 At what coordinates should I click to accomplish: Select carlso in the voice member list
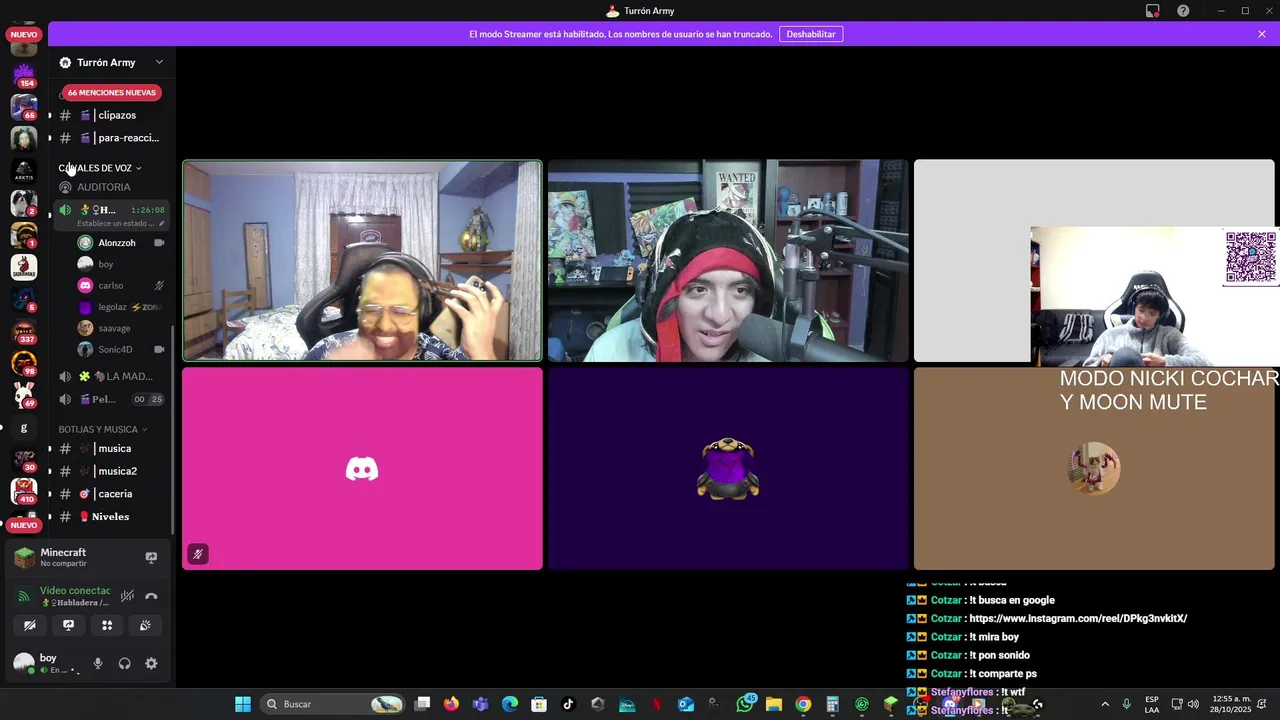121,285
